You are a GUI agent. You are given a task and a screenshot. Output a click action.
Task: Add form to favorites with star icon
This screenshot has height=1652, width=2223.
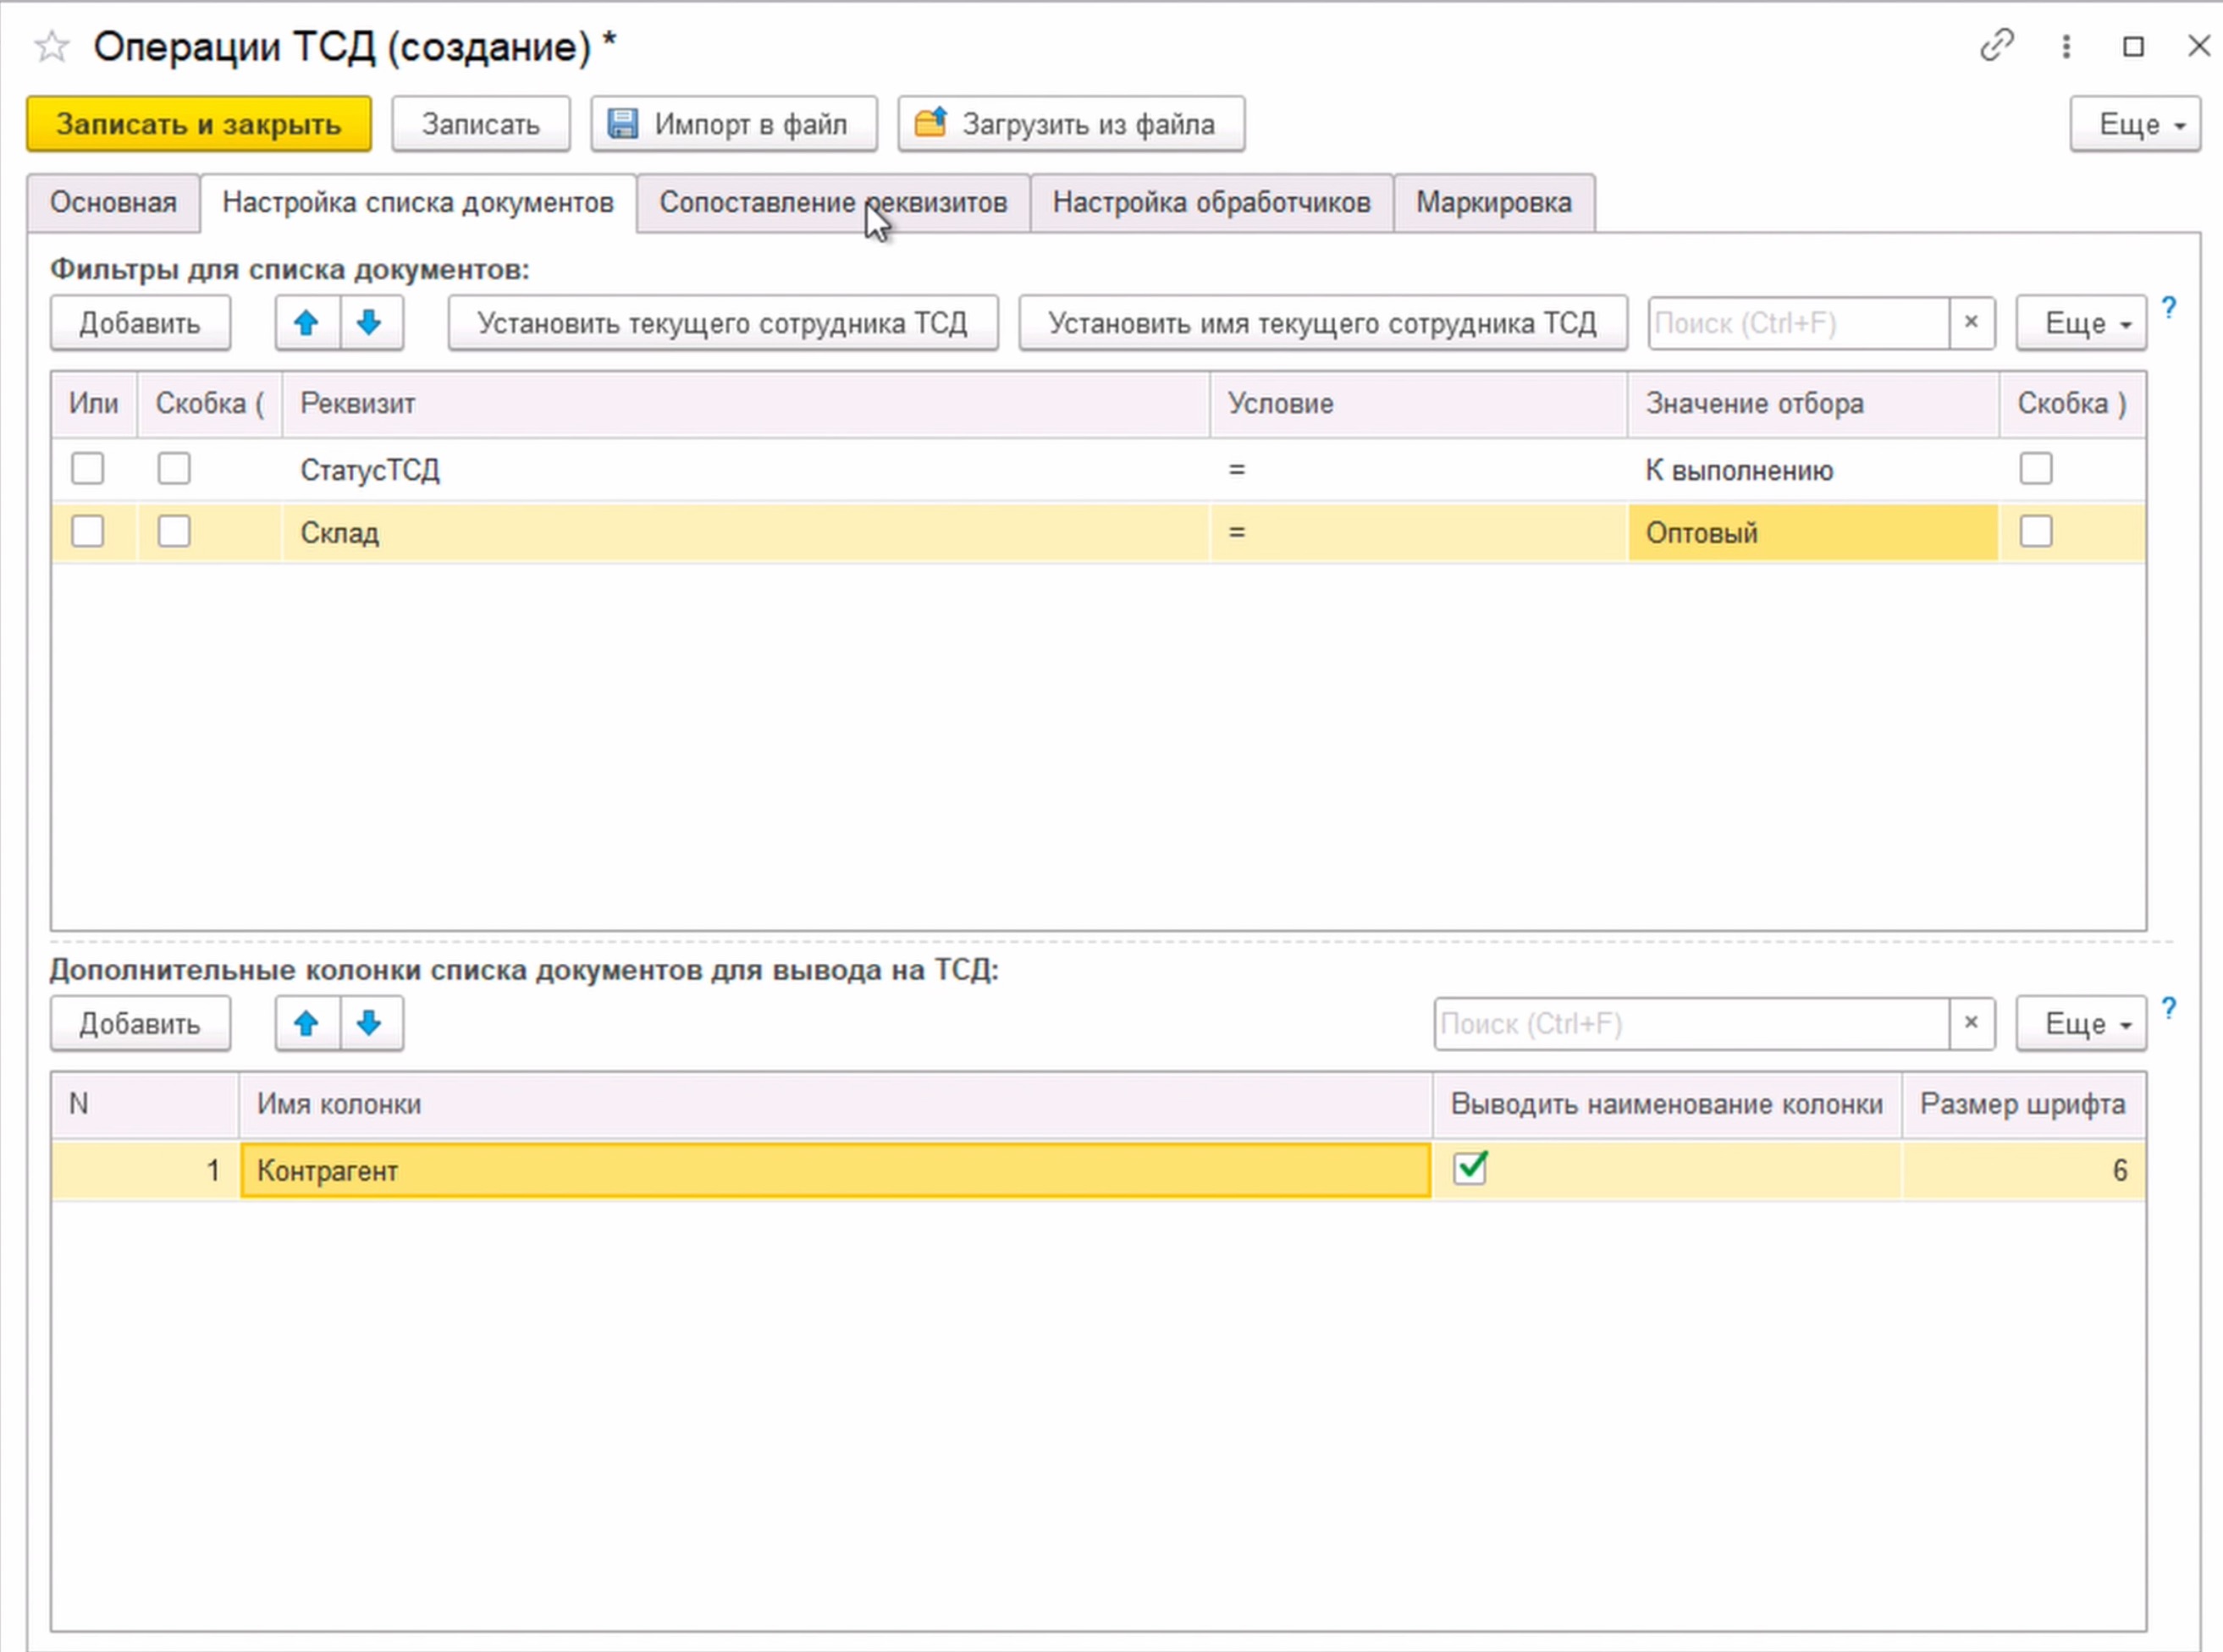(51, 47)
